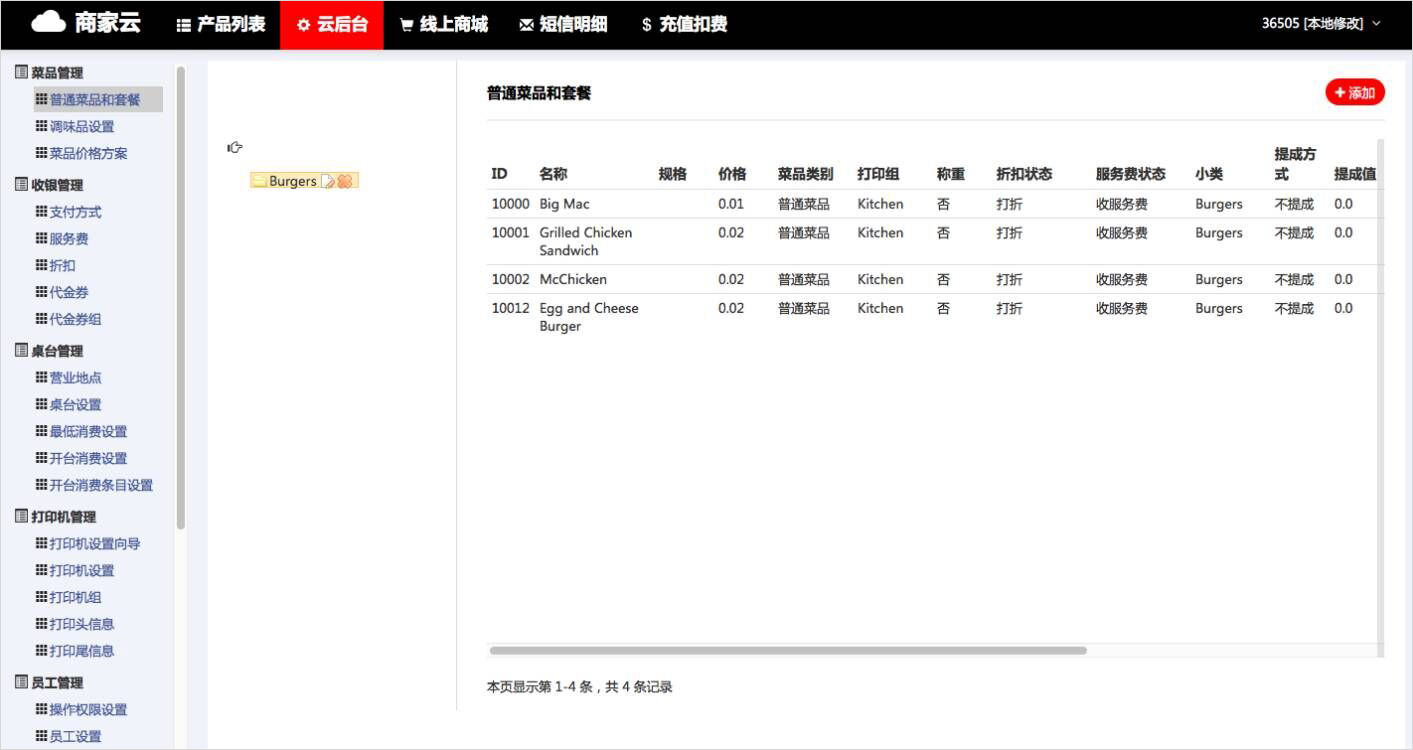Collapse the 桌台管理 sidebar section

pos(49,351)
